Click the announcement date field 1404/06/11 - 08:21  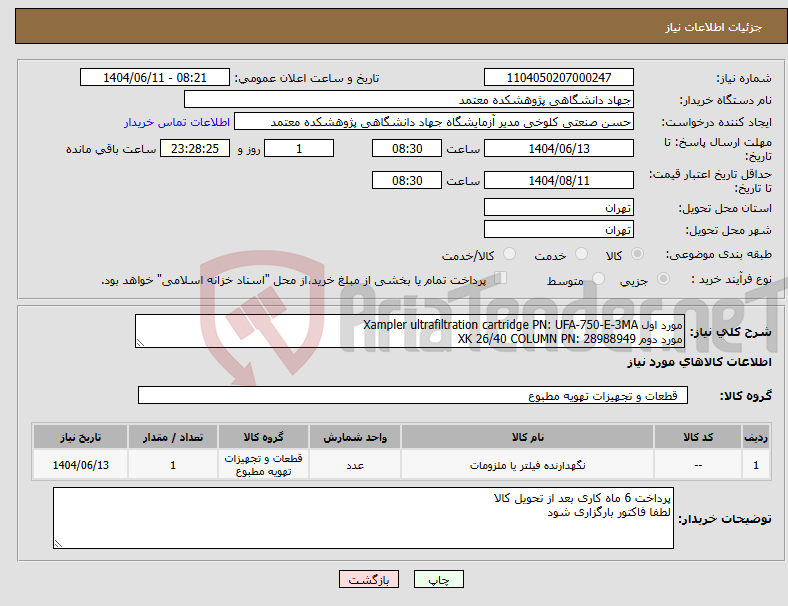pos(155,77)
